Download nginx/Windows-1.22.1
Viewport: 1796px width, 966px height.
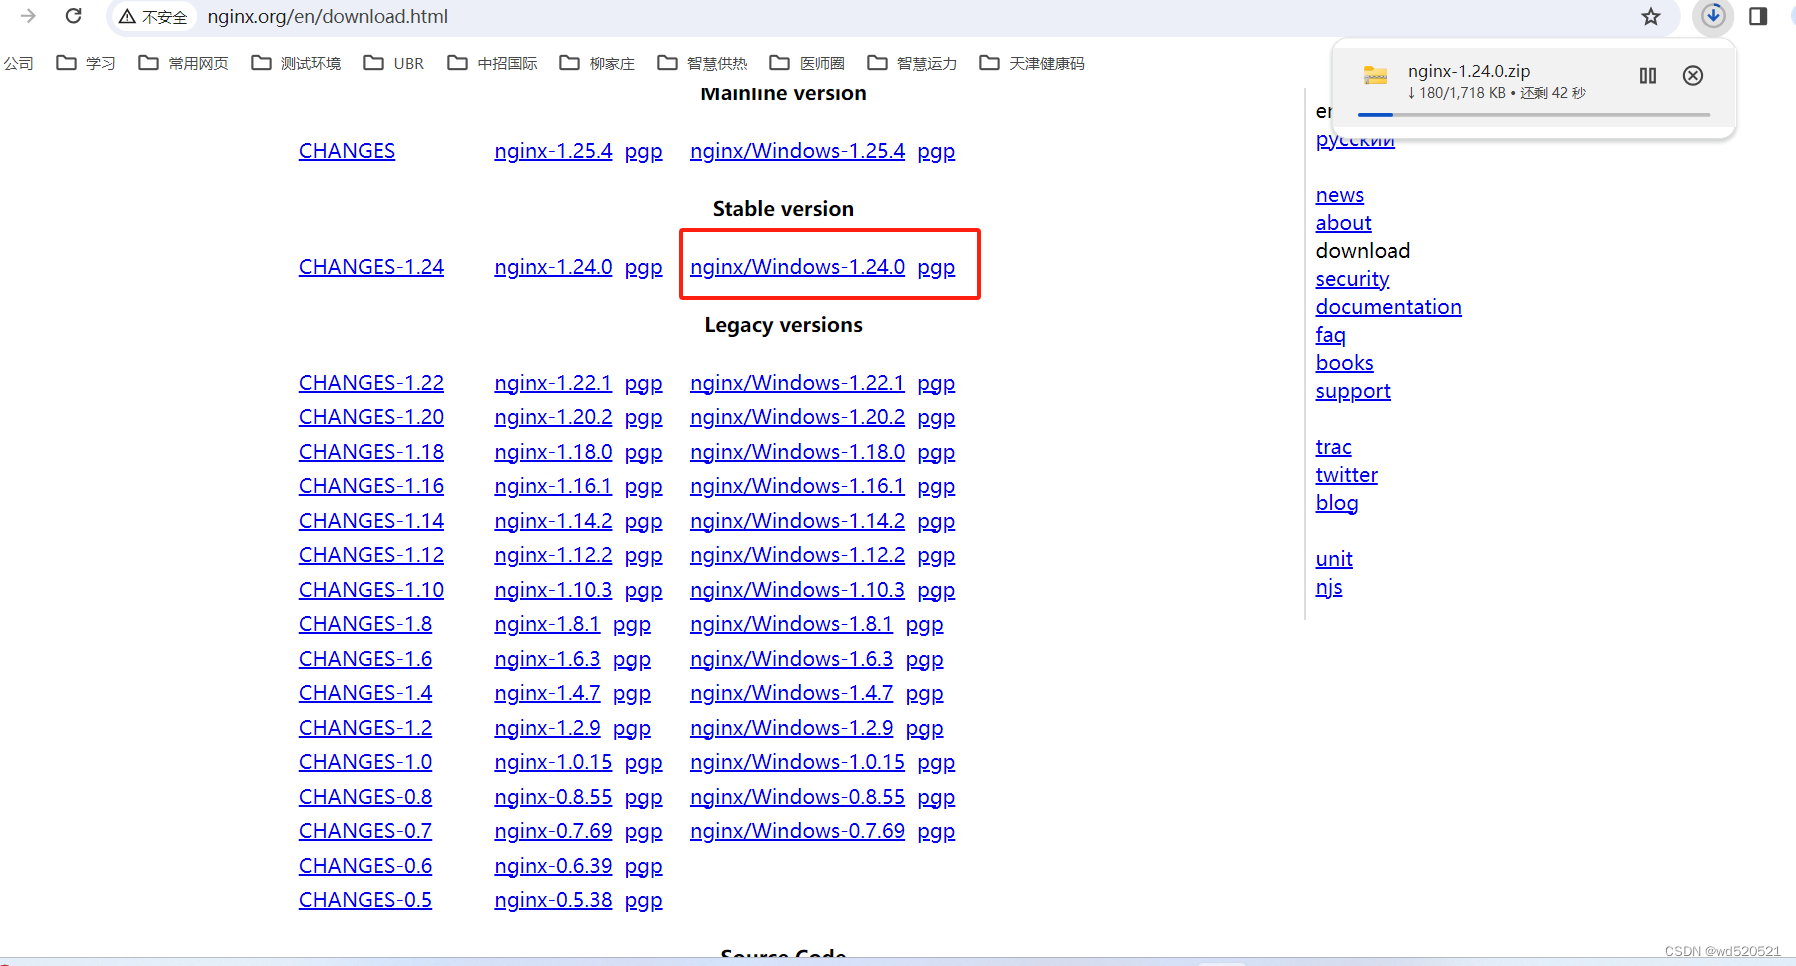797,383
